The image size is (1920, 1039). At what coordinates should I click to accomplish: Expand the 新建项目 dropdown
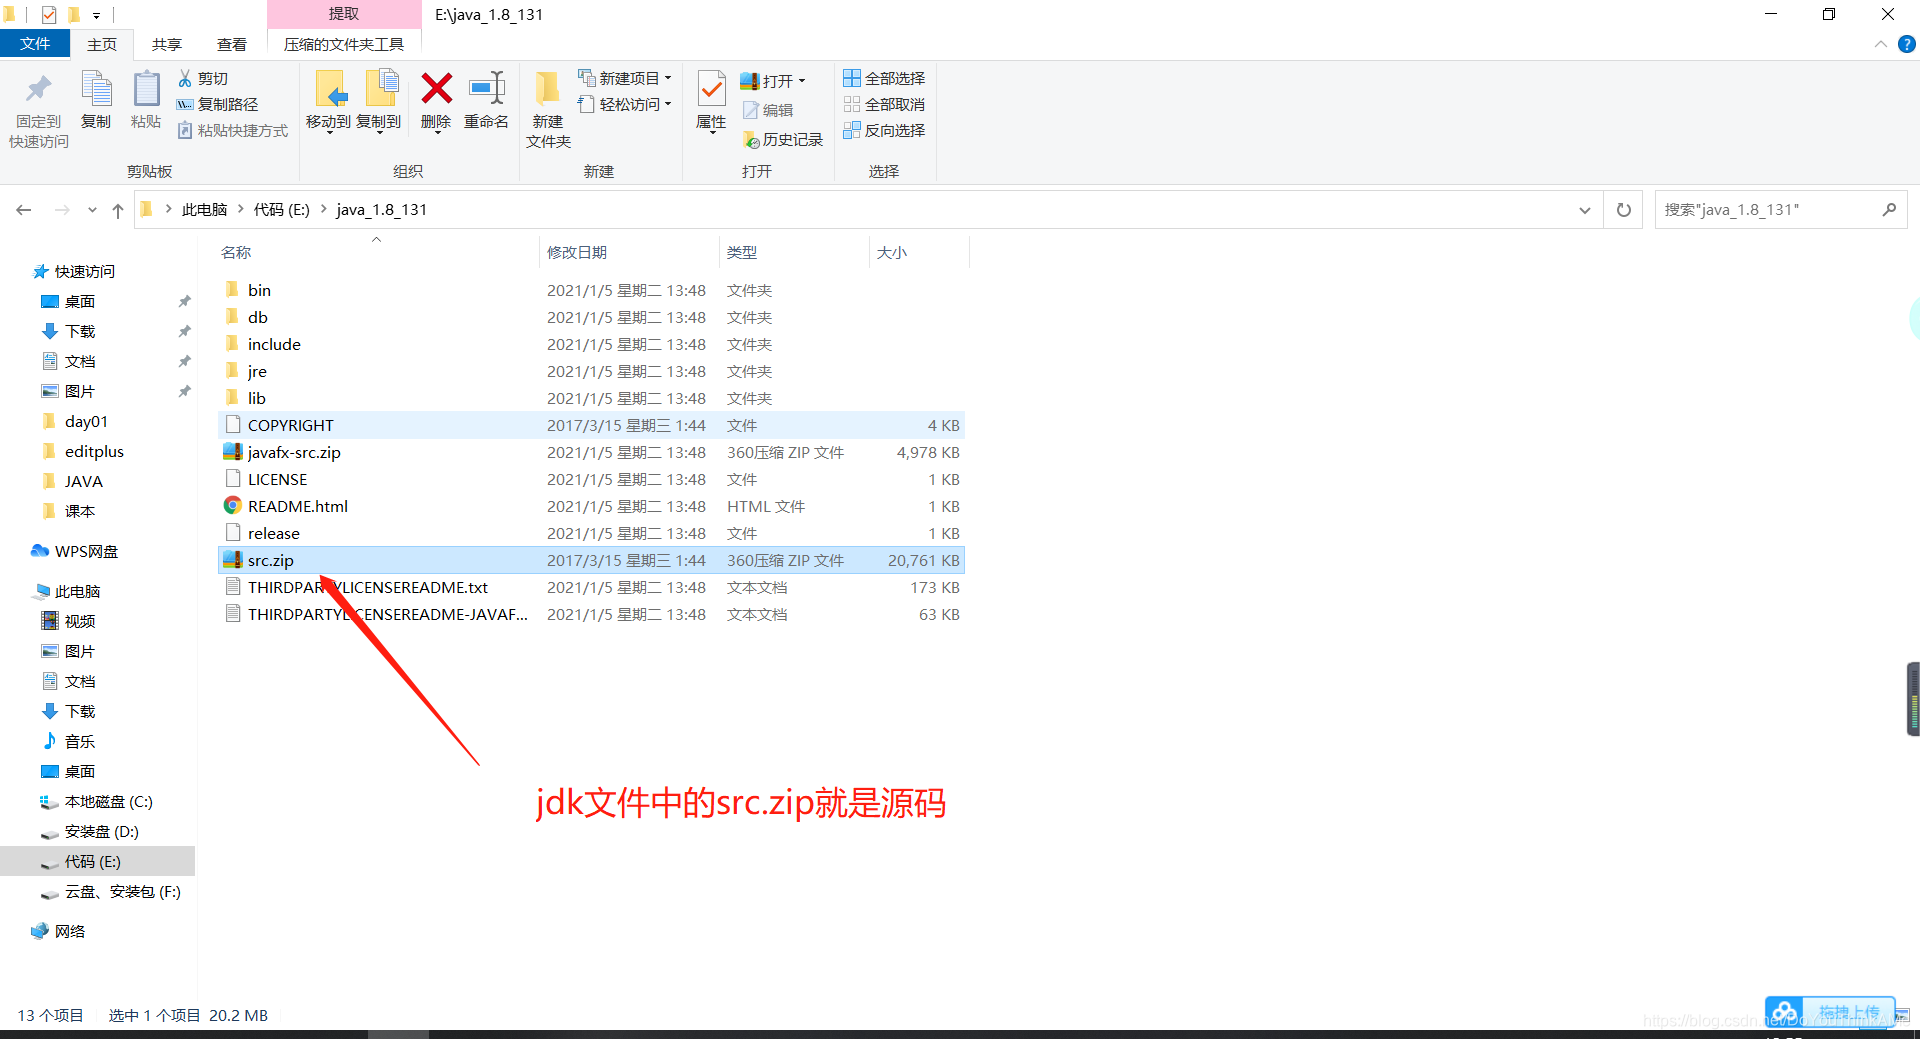[667, 78]
